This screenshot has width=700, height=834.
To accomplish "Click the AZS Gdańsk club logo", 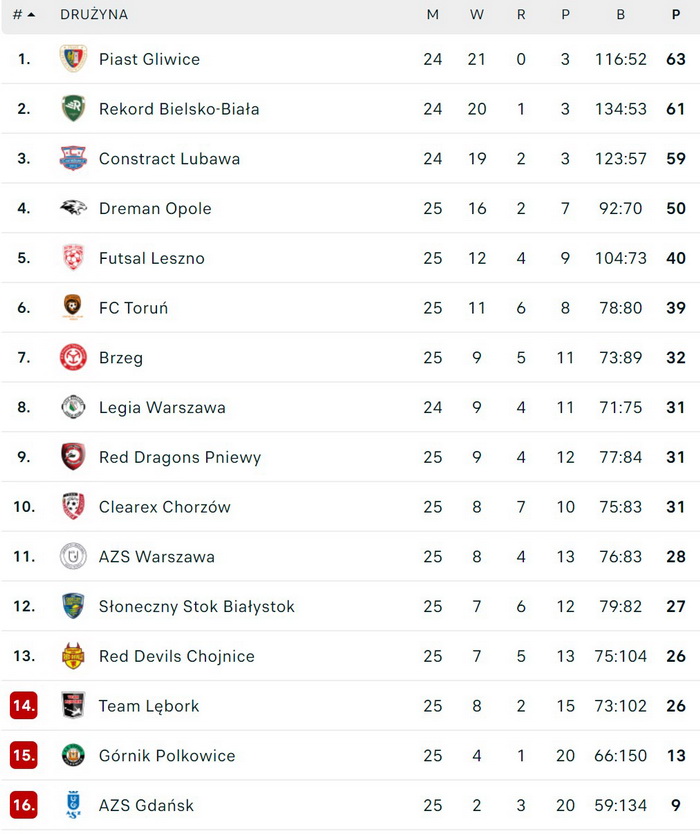I will tap(73, 805).
